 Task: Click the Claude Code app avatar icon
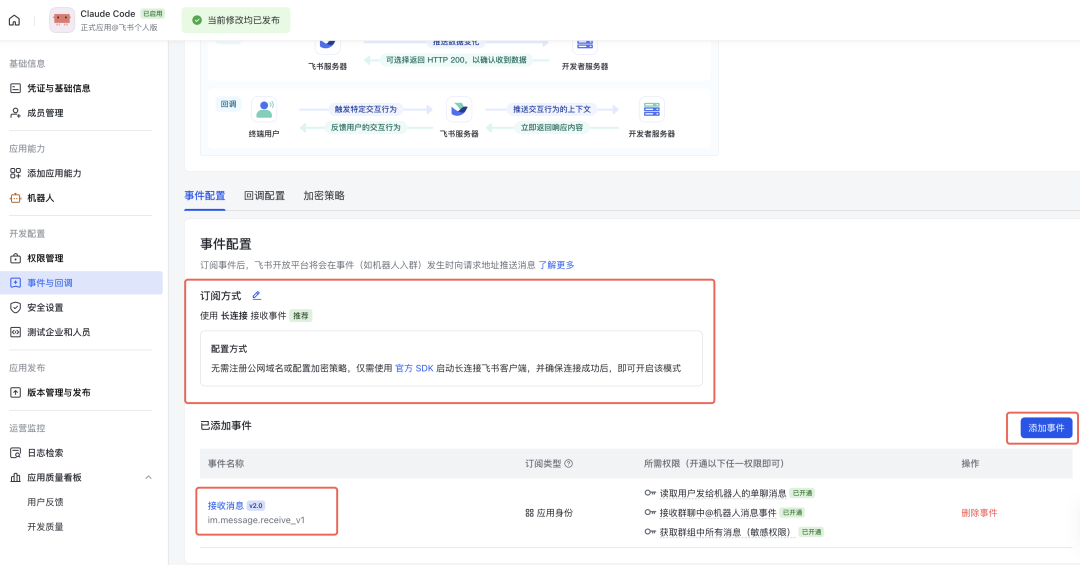click(x=62, y=20)
